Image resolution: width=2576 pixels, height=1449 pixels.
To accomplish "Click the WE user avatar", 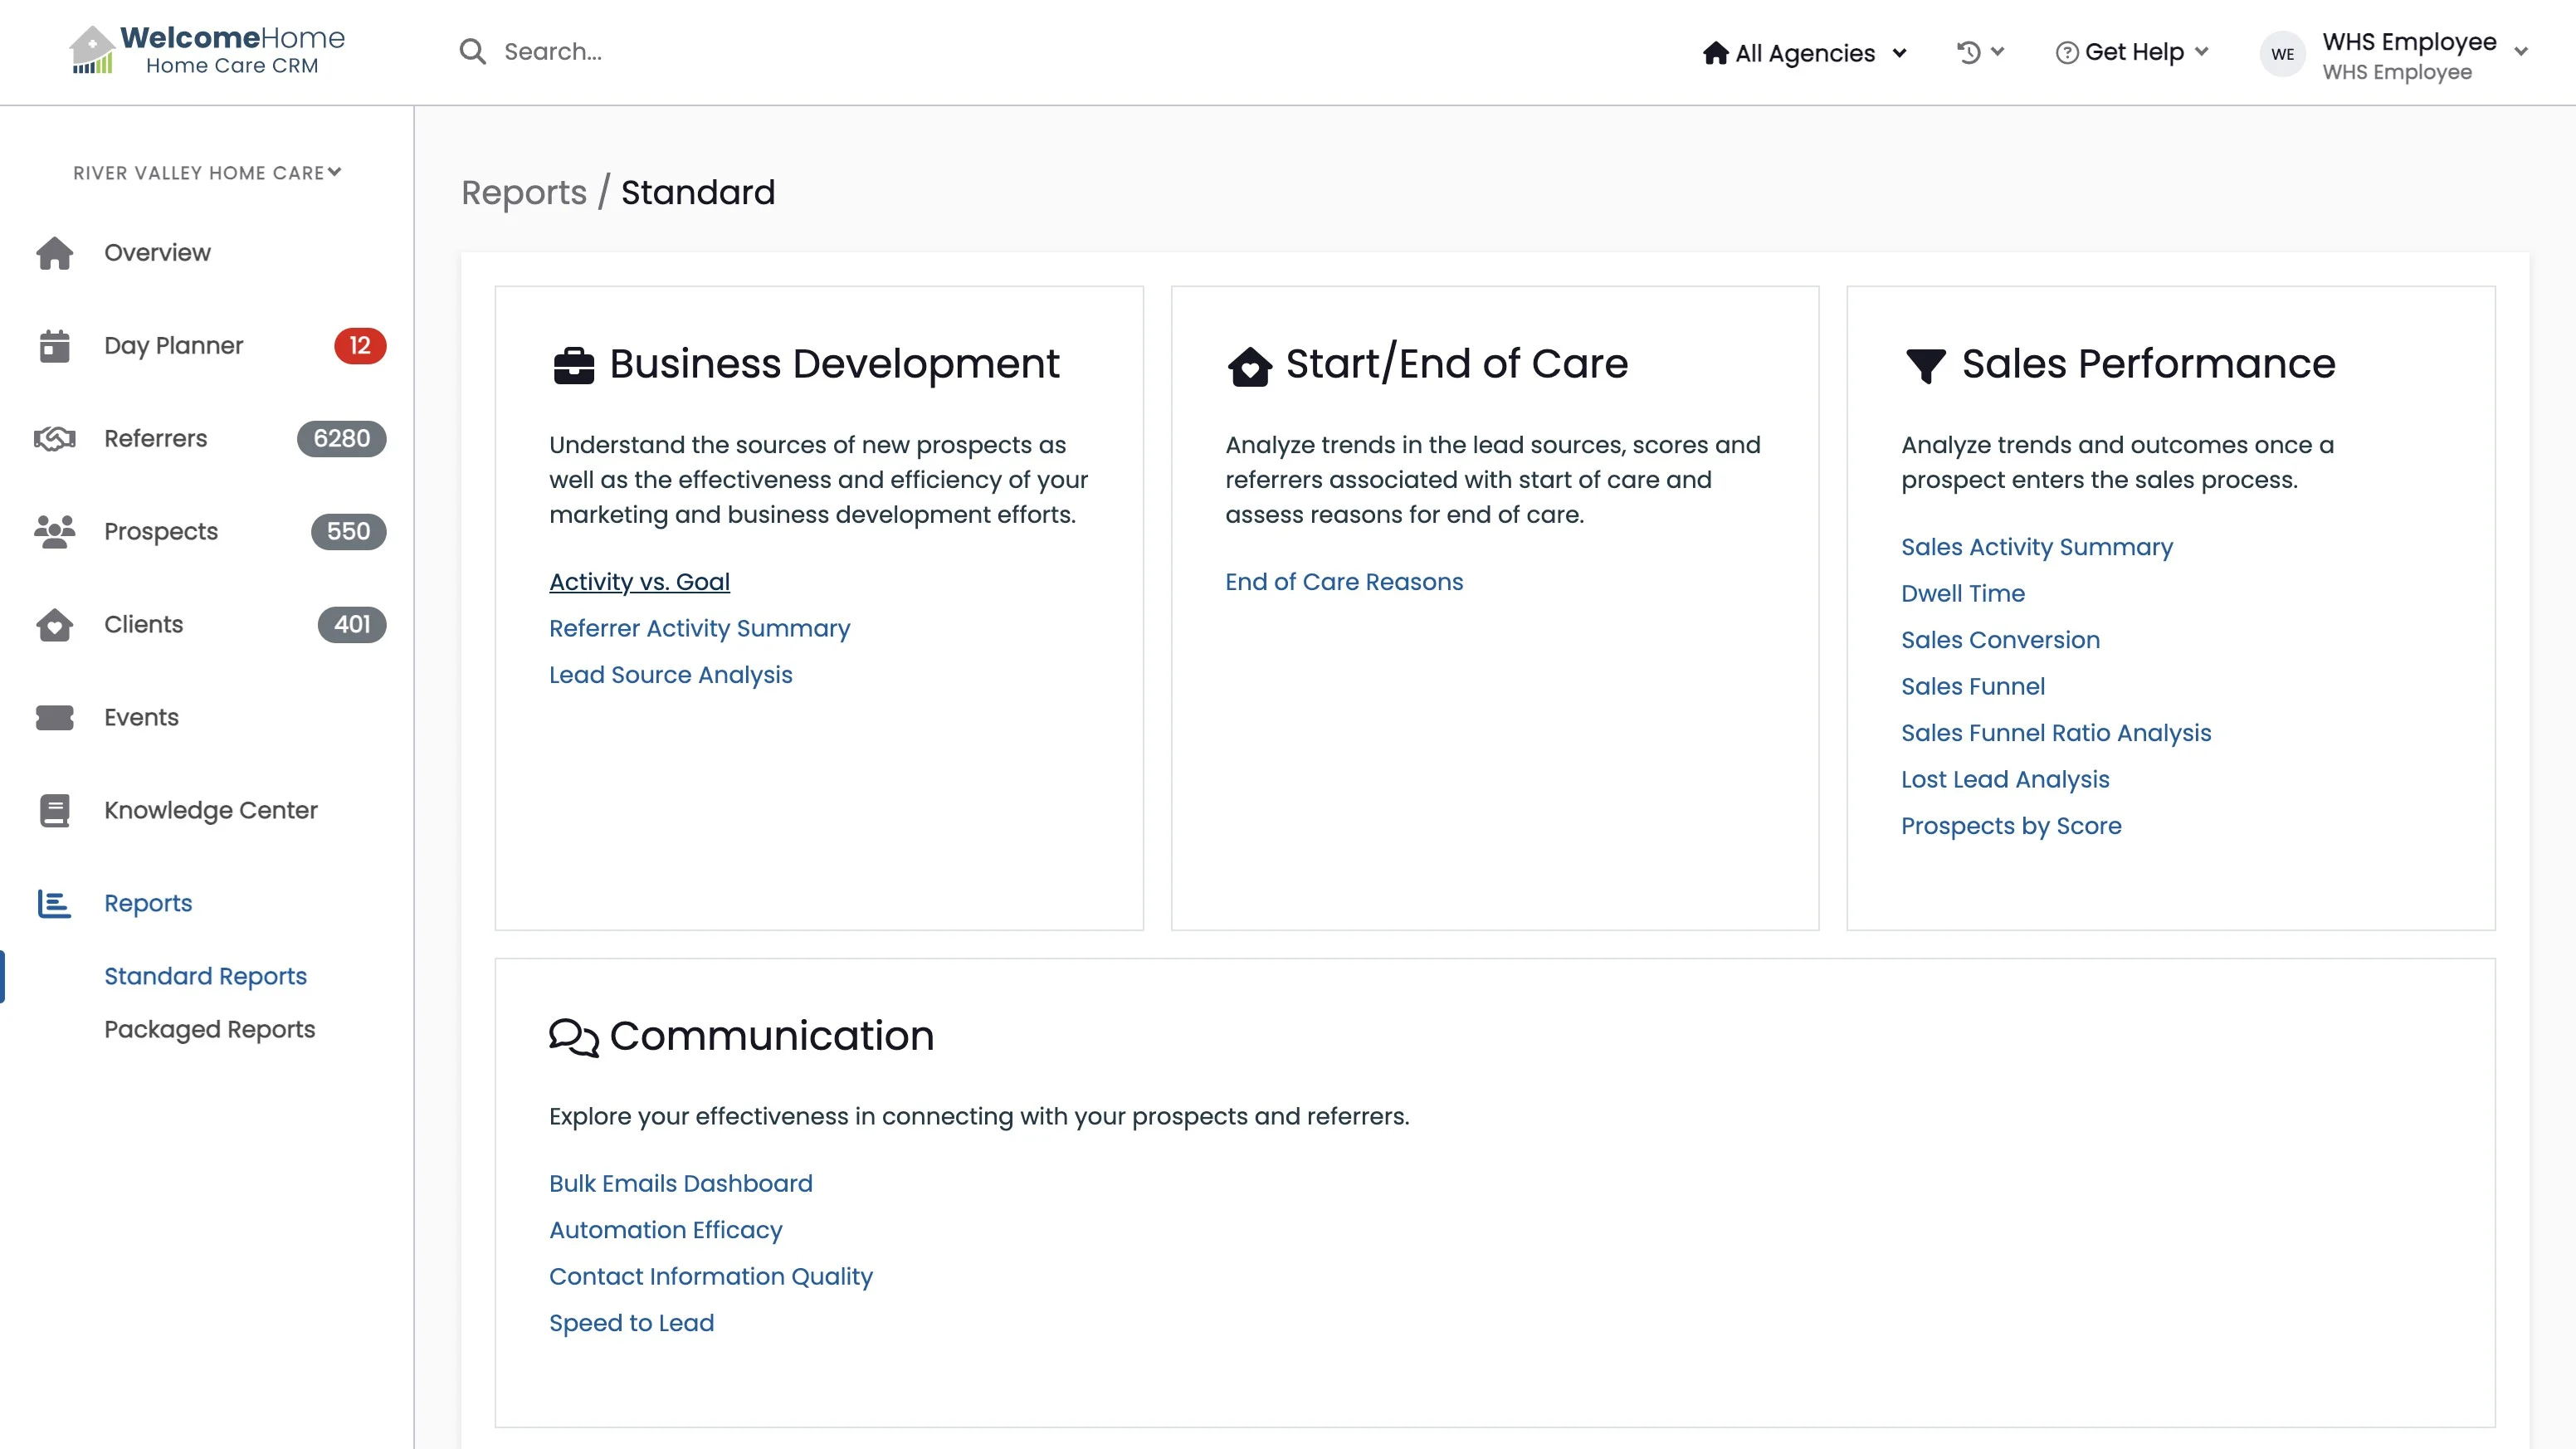I will [x=2282, y=54].
